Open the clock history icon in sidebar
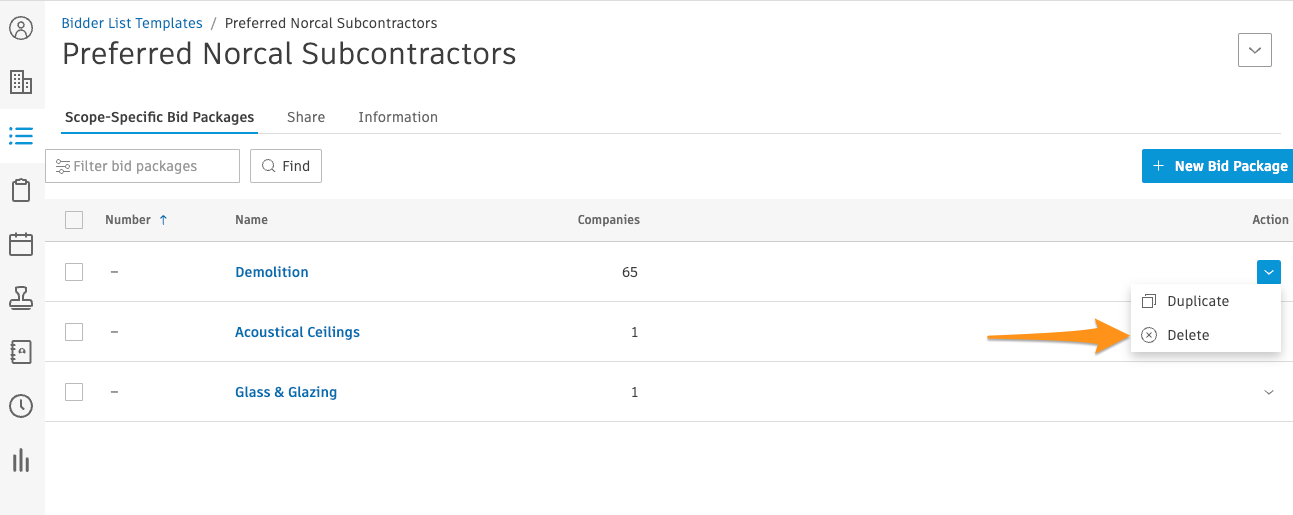Viewport: 1293px width, 515px height. (21, 406)
